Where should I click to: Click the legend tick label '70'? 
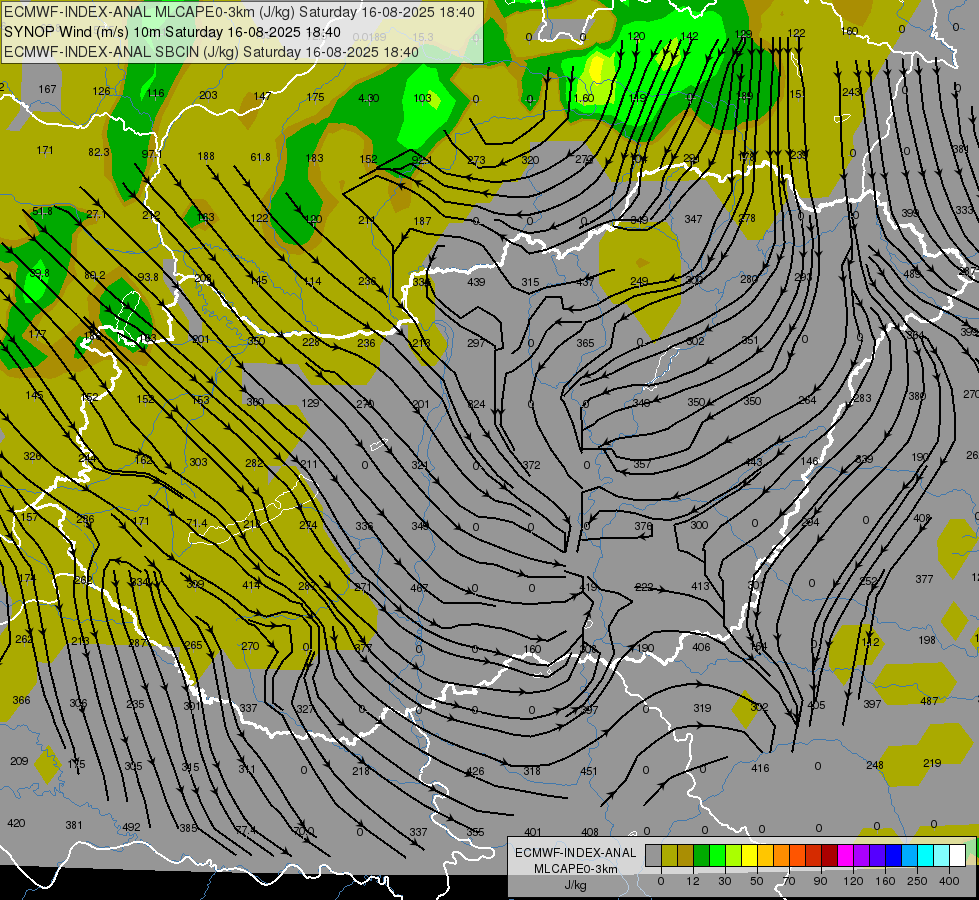(789, 881)
